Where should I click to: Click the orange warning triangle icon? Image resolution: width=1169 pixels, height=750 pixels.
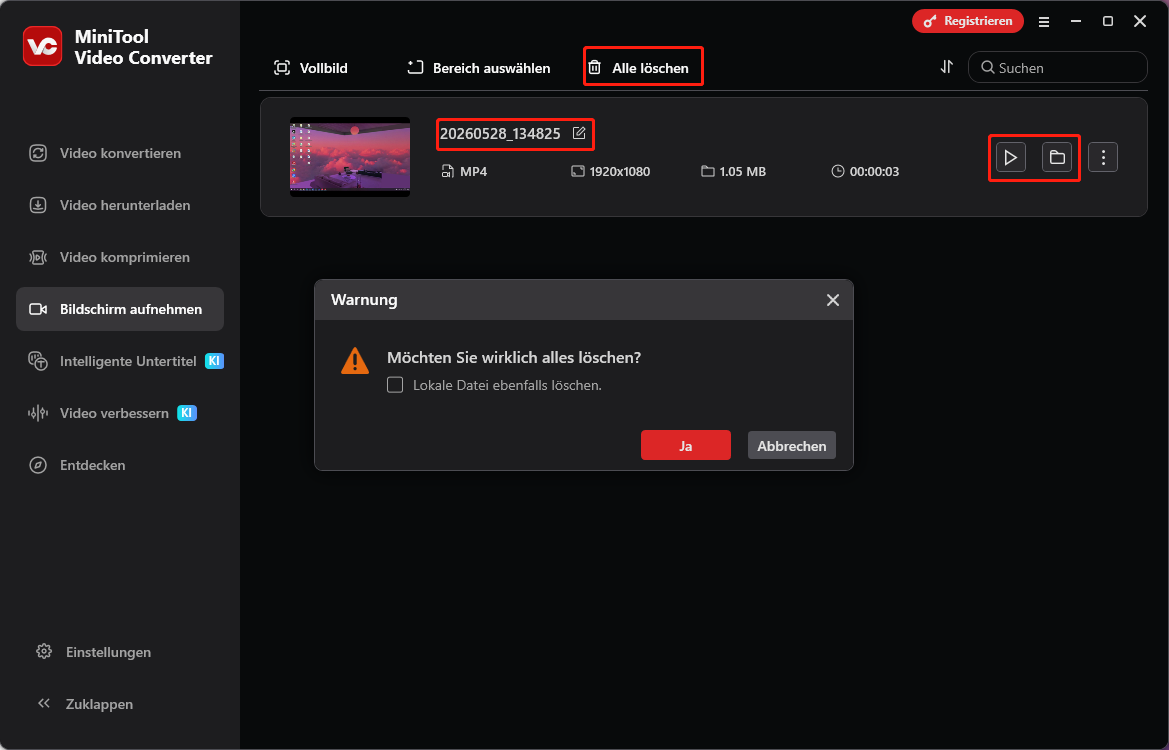point(355,361)
